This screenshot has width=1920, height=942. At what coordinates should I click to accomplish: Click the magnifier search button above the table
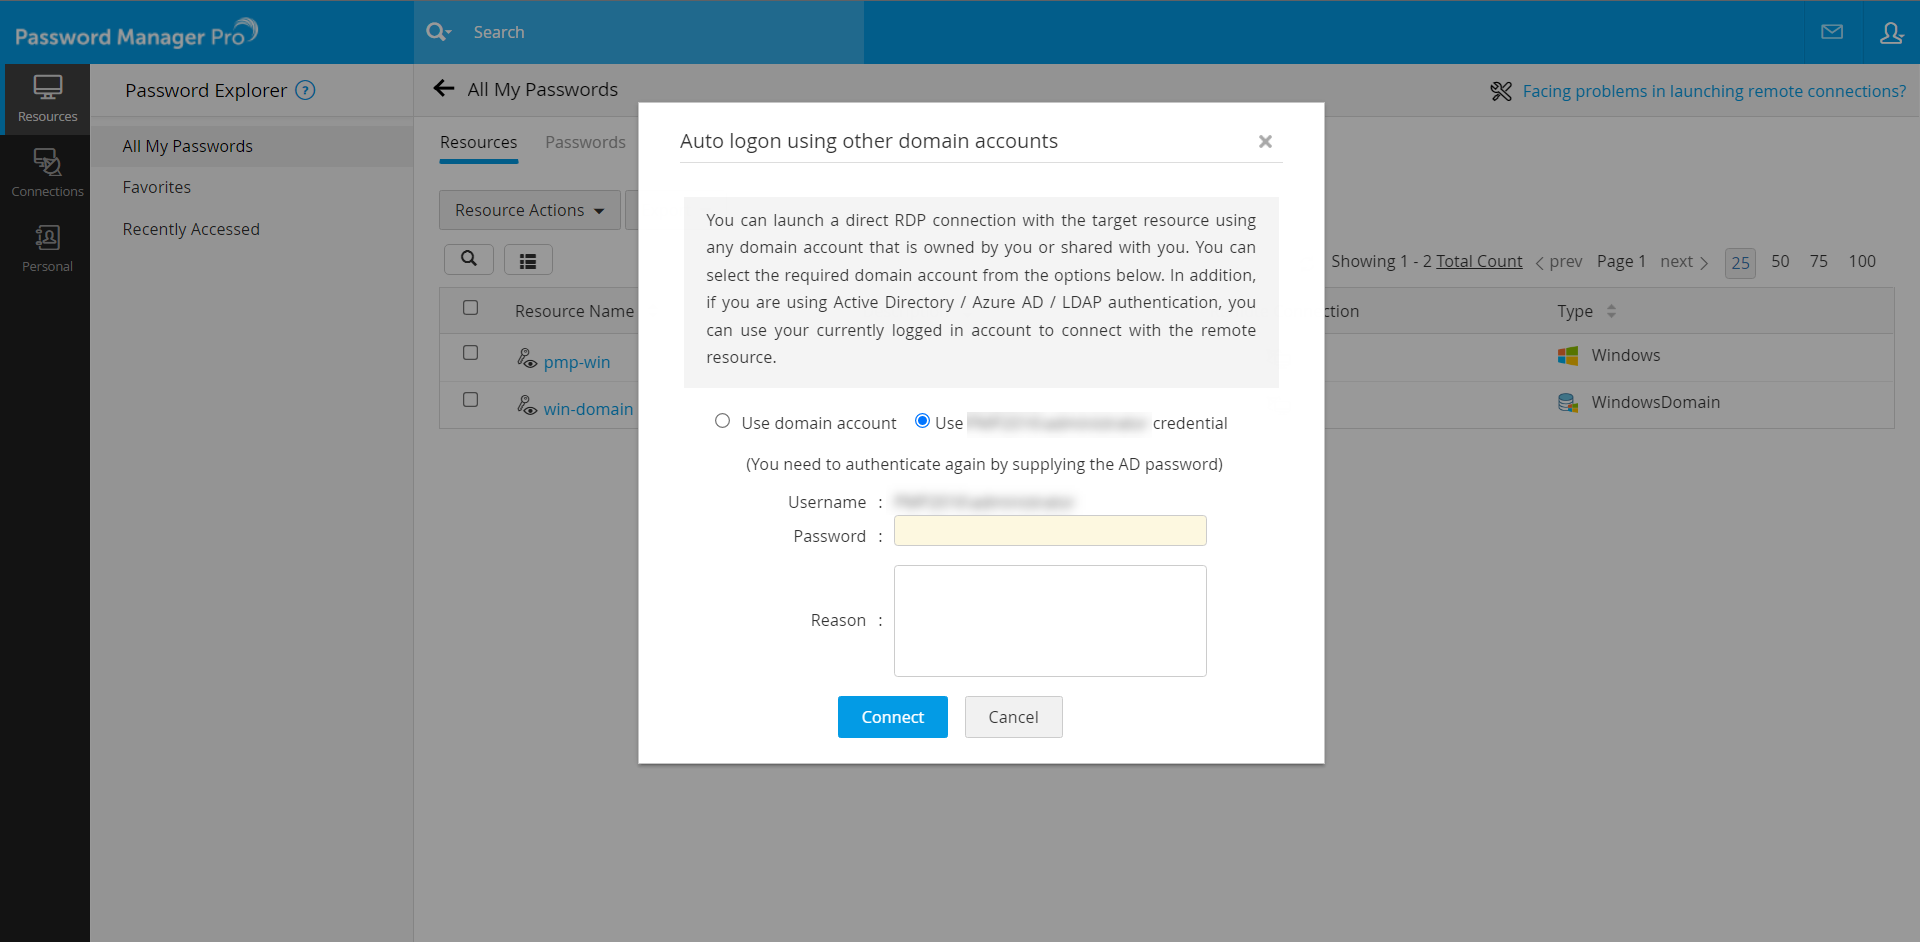coord(468,259)
